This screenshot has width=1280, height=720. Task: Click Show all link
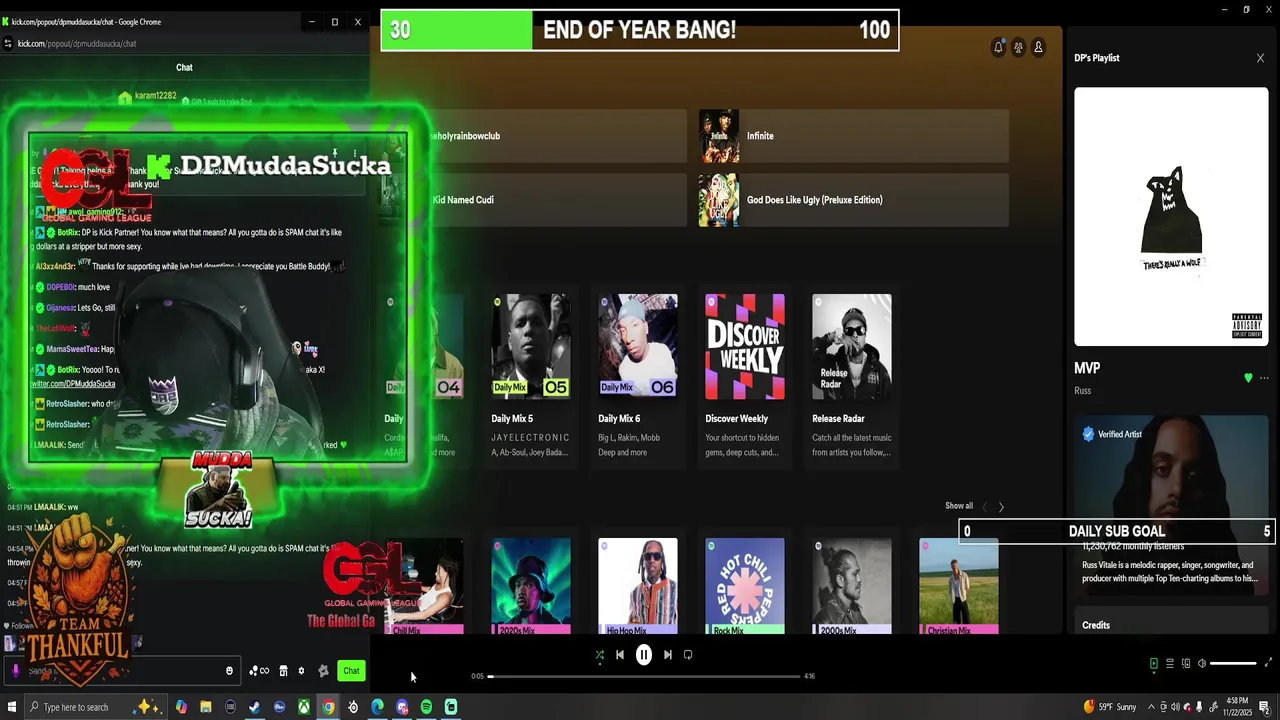959,506
